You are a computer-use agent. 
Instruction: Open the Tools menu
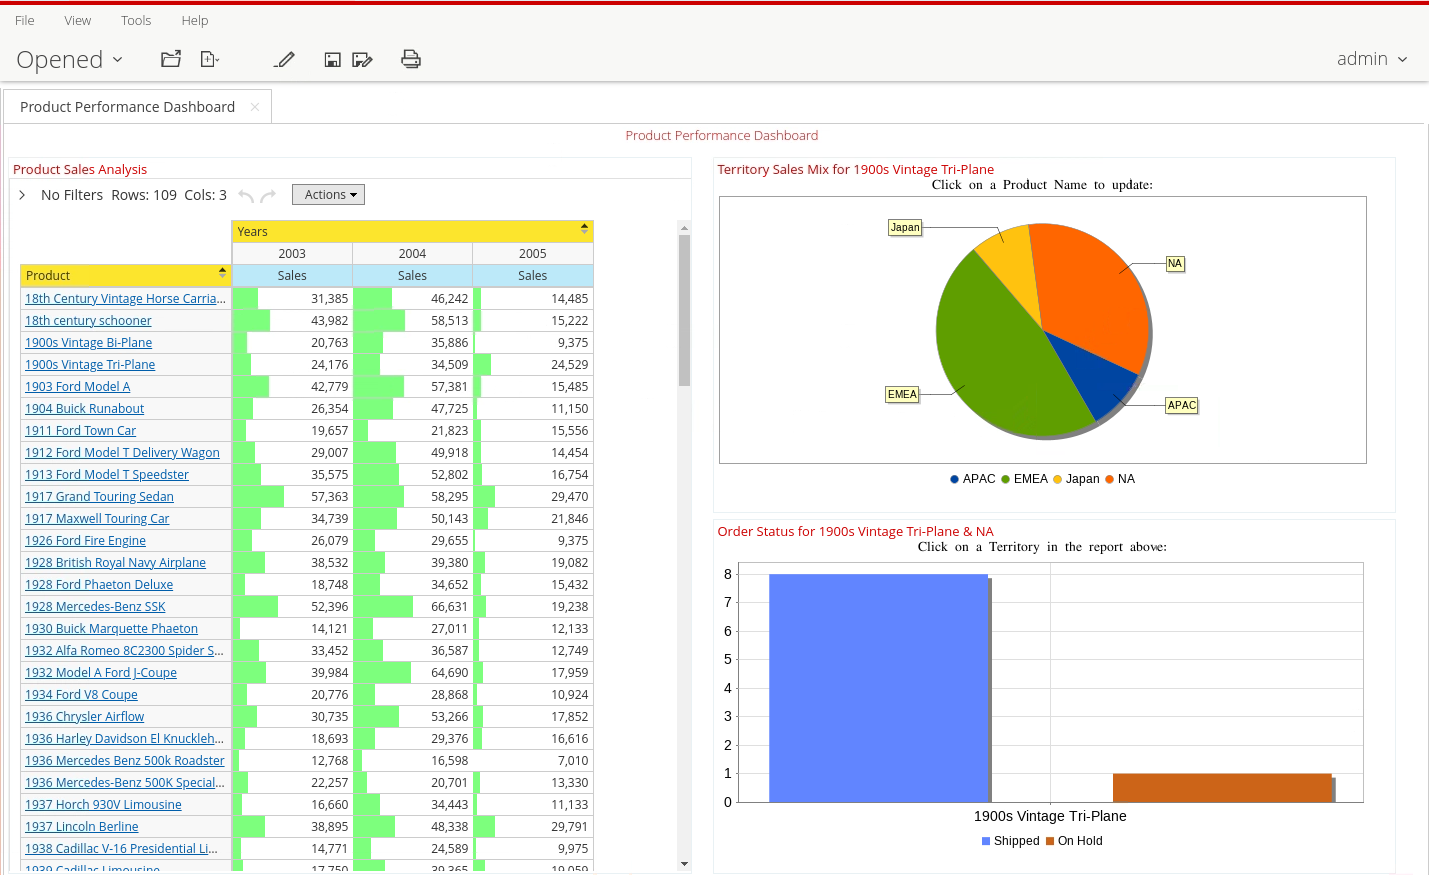[x=136, y=20]
